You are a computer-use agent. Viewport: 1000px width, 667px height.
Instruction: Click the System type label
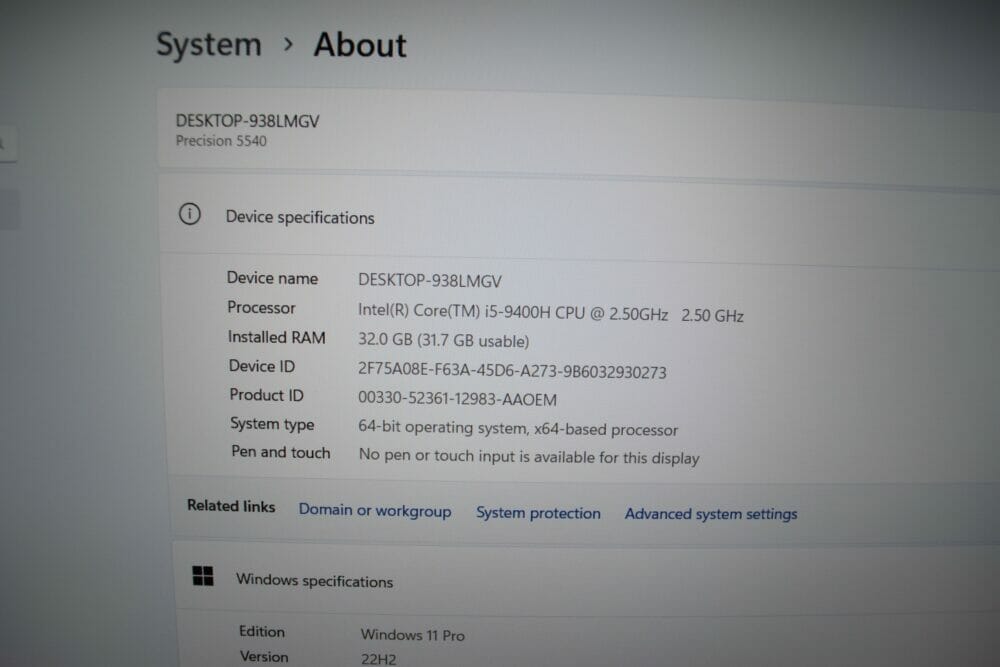click(x=272, y=424)
